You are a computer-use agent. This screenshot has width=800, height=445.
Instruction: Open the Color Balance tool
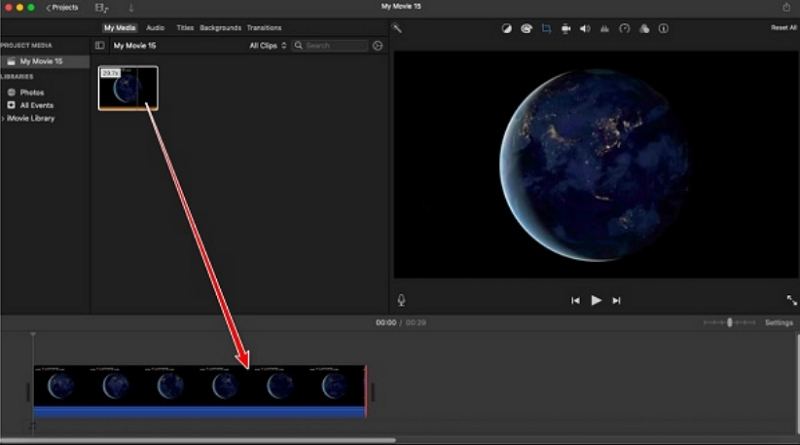pos(506,29)
